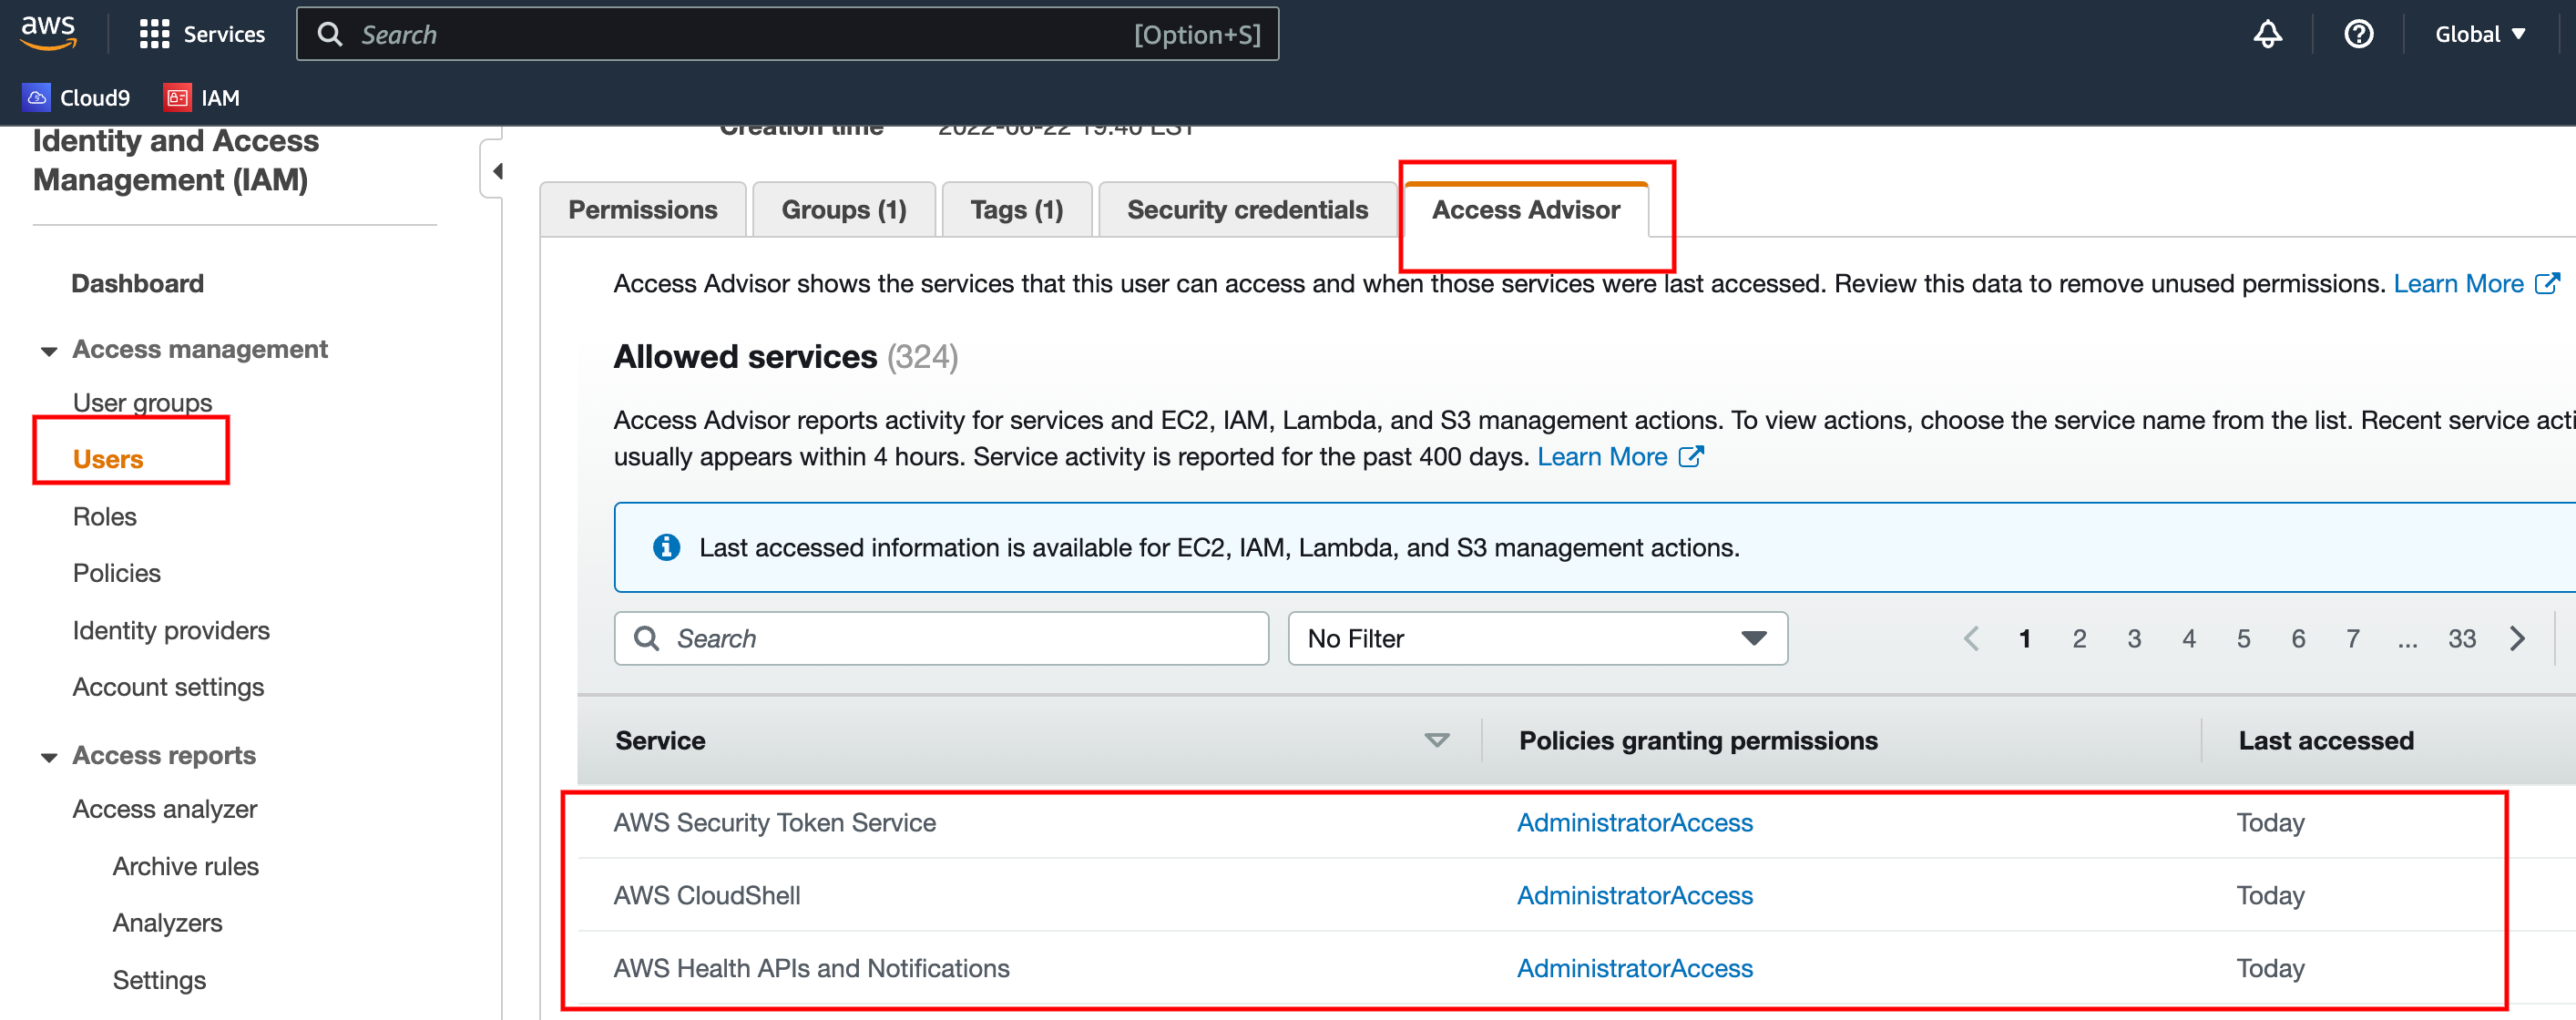The image size is (2576, 1020).
Task: Click the Services label in top bar
Action: pyautogui.click(x=224, y=34)
